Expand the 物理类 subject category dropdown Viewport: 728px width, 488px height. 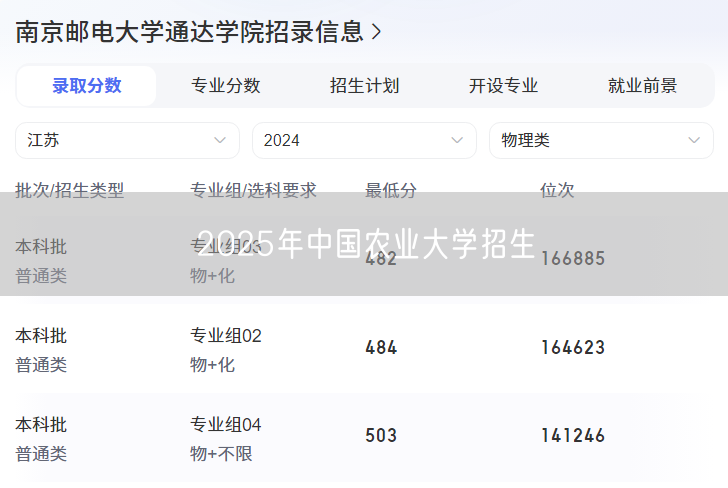click(600, 140)
